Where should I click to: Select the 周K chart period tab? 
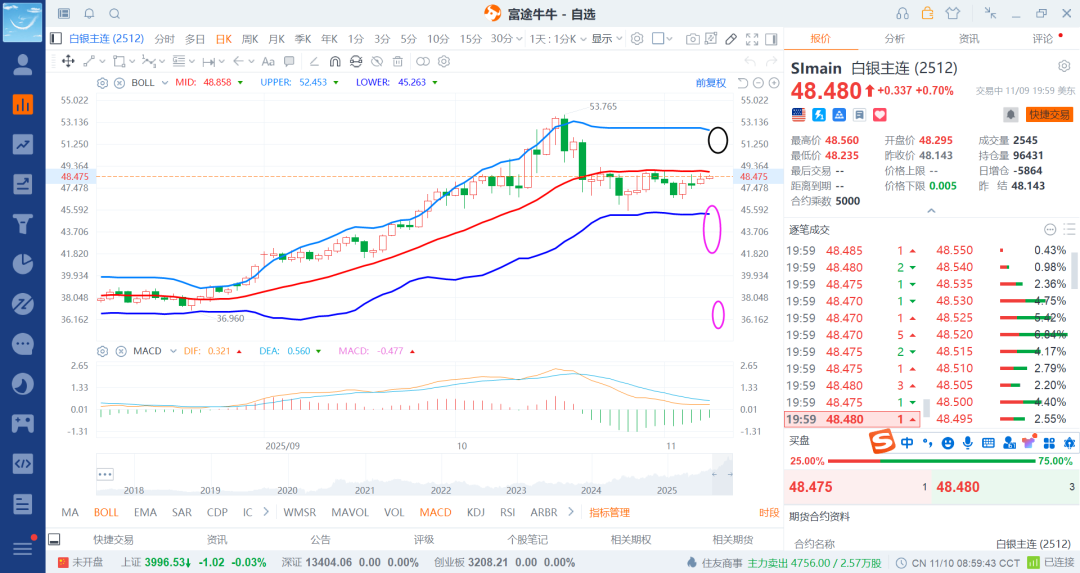coord(249,39)
